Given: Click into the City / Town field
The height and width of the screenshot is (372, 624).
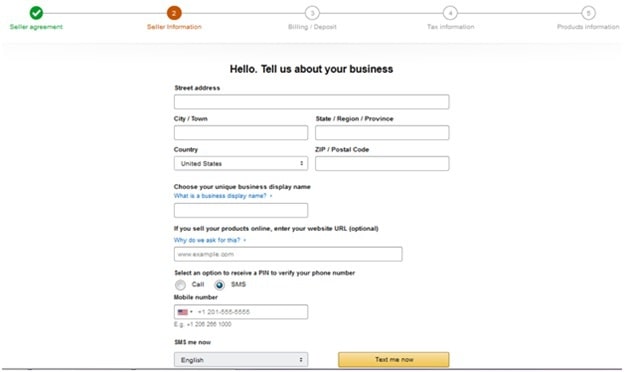Looking at the screenshot, I should 241,132.
